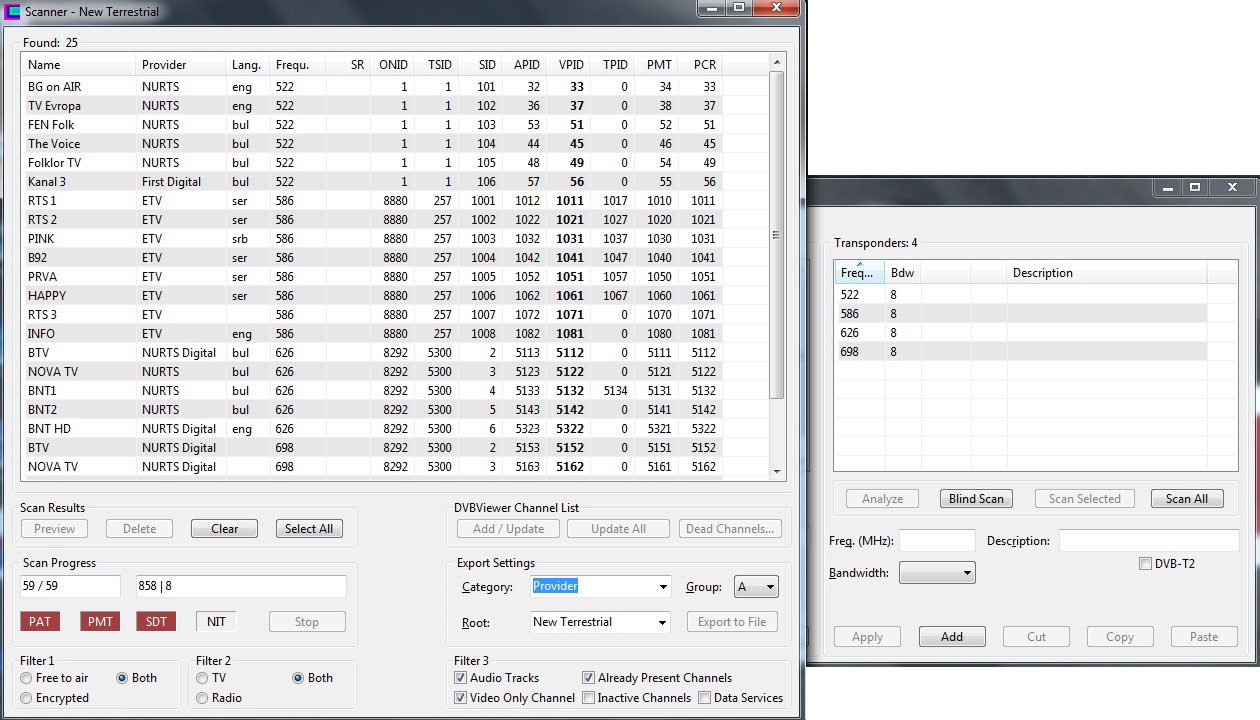Click the Apply button in transponder panel
The width and height of the screenshot is (1260, 720).
(867, 637)
